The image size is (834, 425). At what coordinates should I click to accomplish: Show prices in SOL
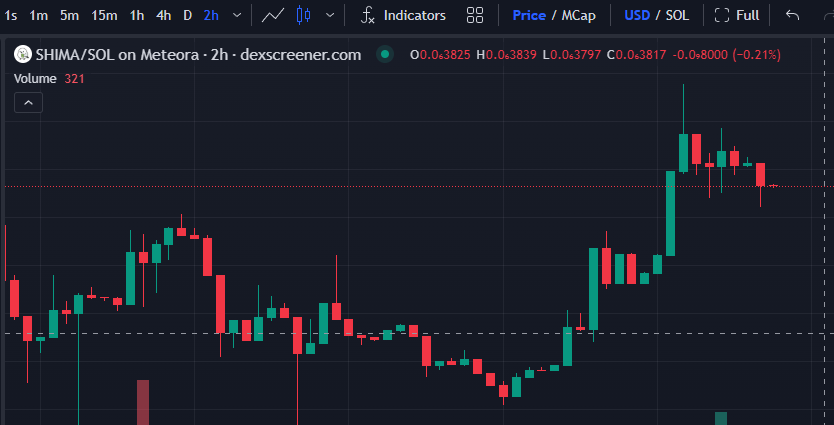[x=678, y=15]
